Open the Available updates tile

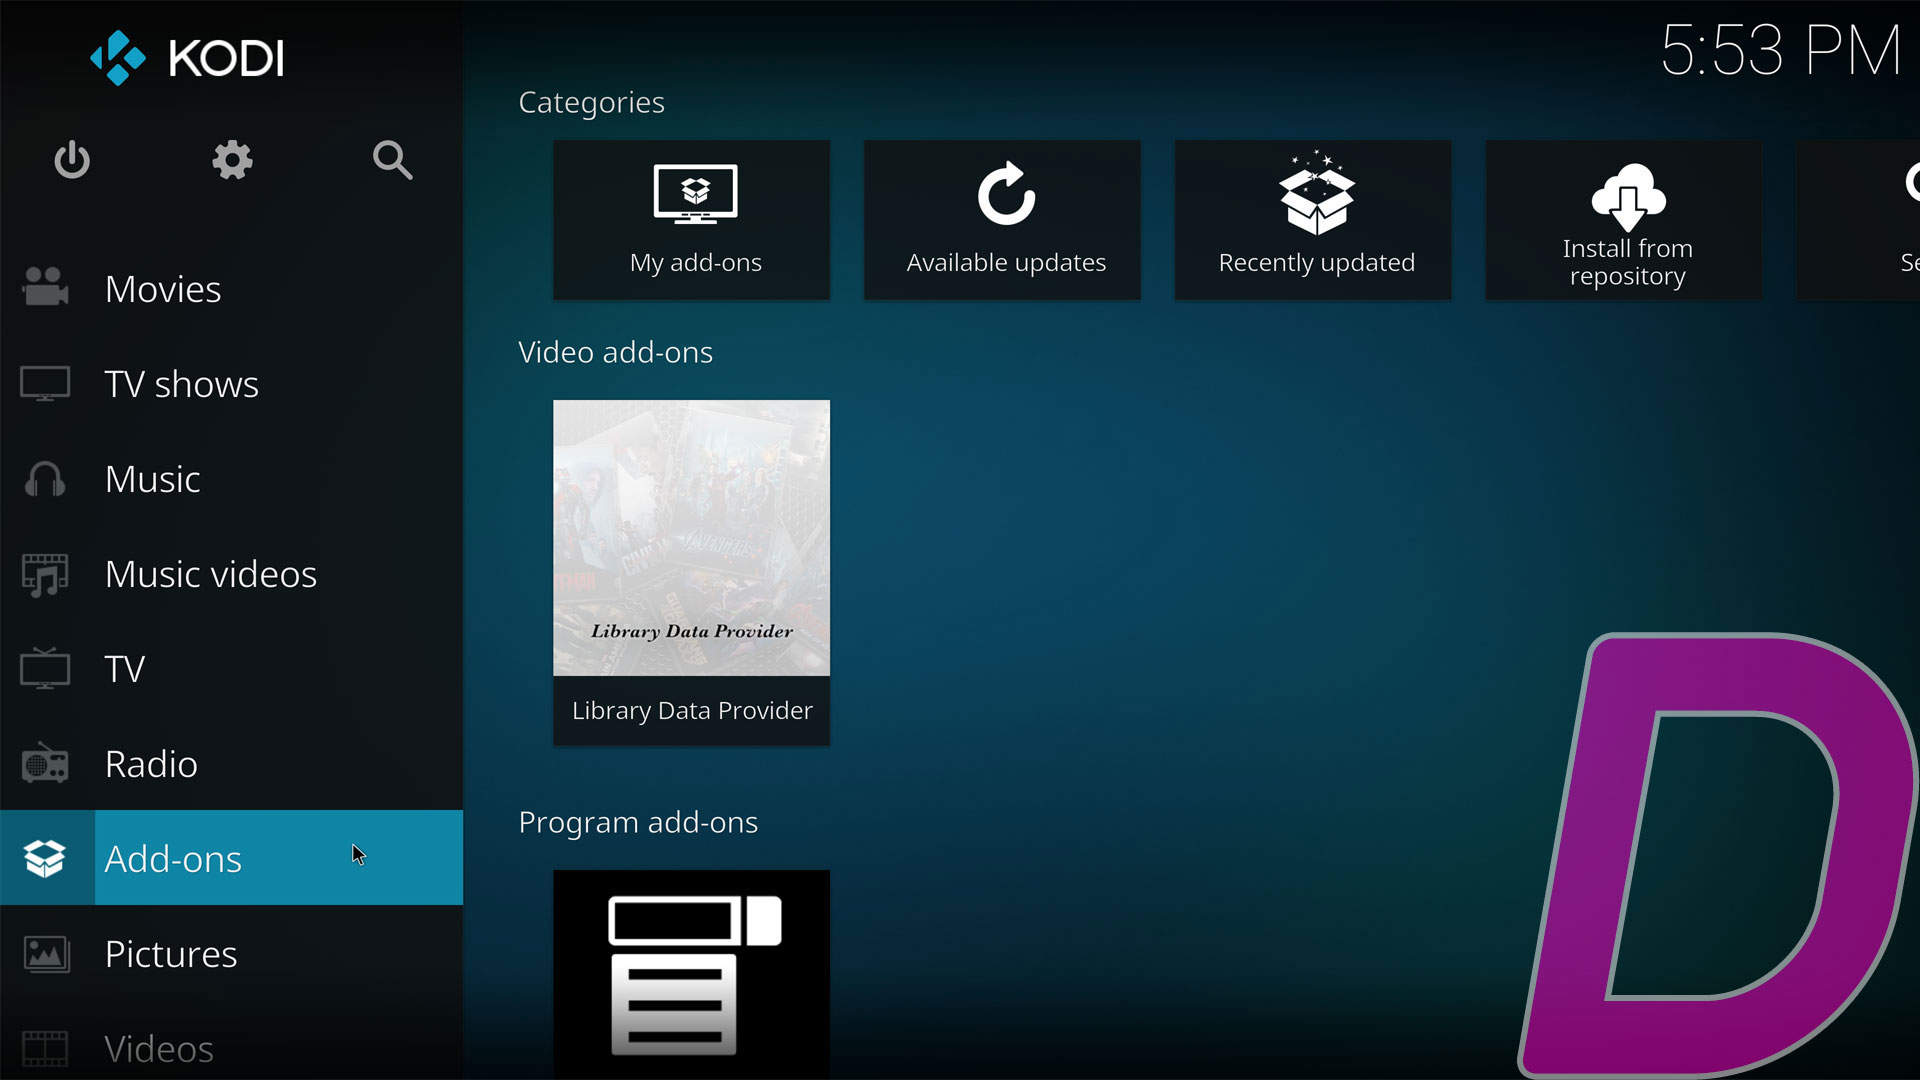(x=1002, y=220)
